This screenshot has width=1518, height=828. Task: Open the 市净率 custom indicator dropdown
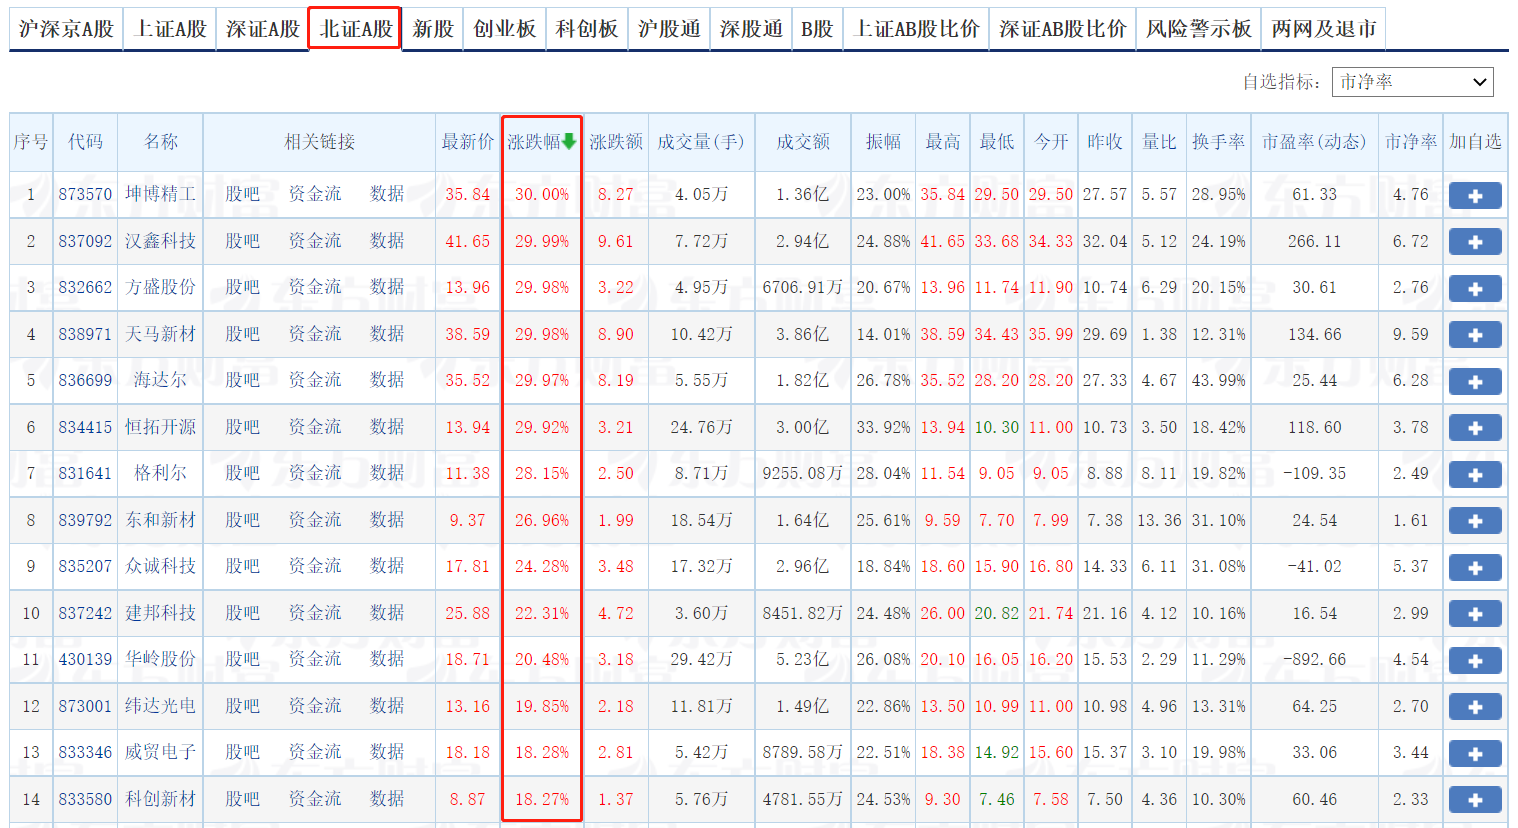coord(1413,82)
